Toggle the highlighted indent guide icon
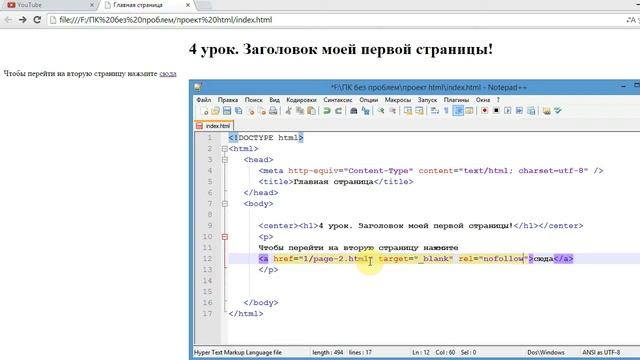 pyautogui.click(x=458, y=111)
